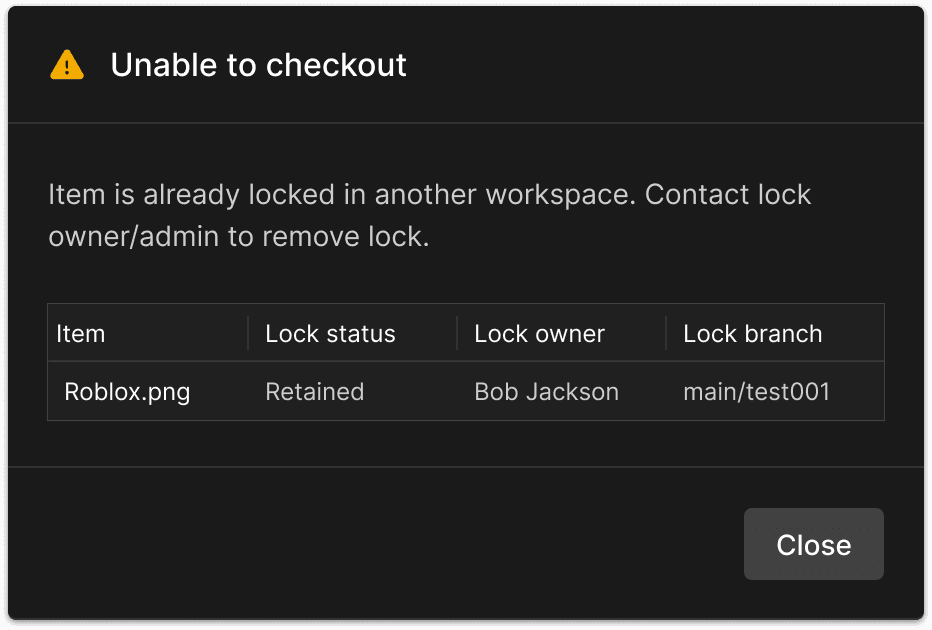The image size is (932, 630).
Task: Click the Lock owner column header
Action: 539,334
